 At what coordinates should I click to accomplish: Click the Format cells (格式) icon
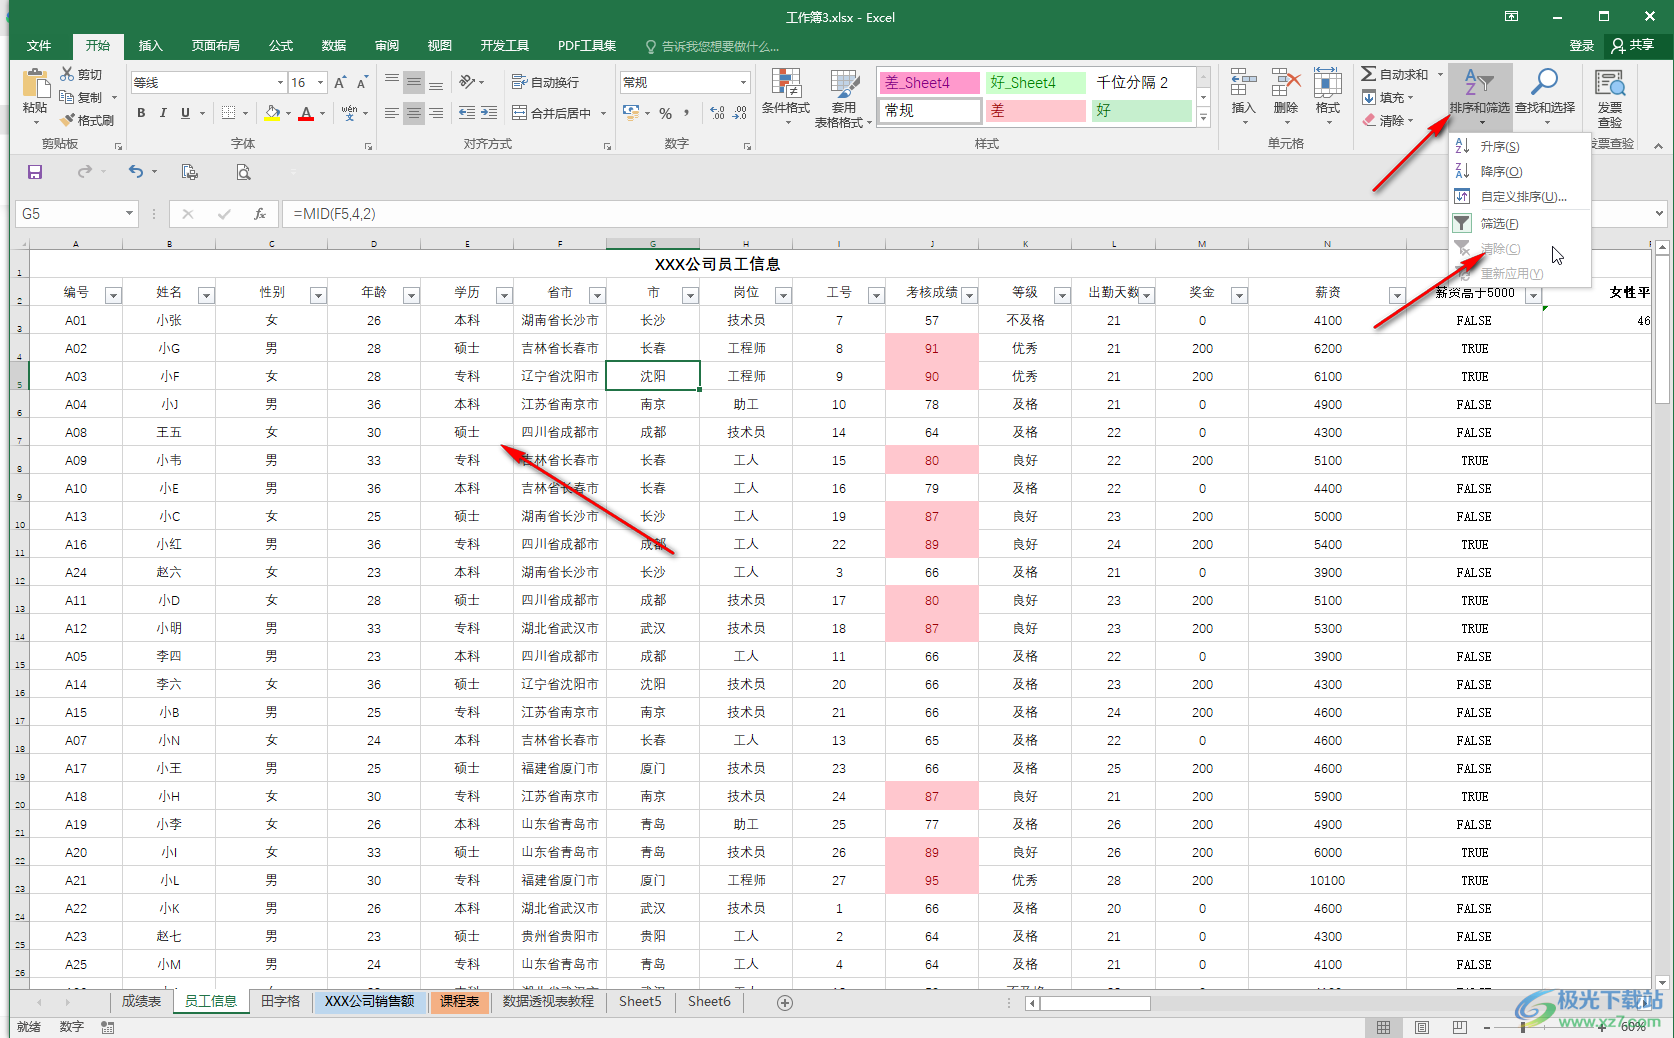coord(1328,84)
